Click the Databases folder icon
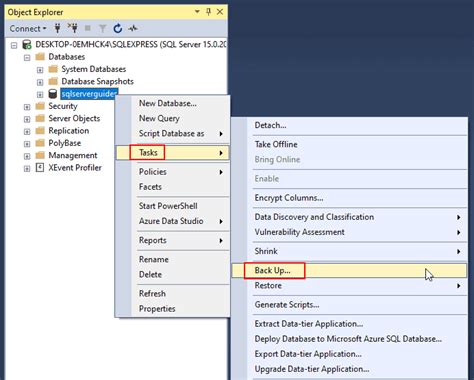 [40, 56]
